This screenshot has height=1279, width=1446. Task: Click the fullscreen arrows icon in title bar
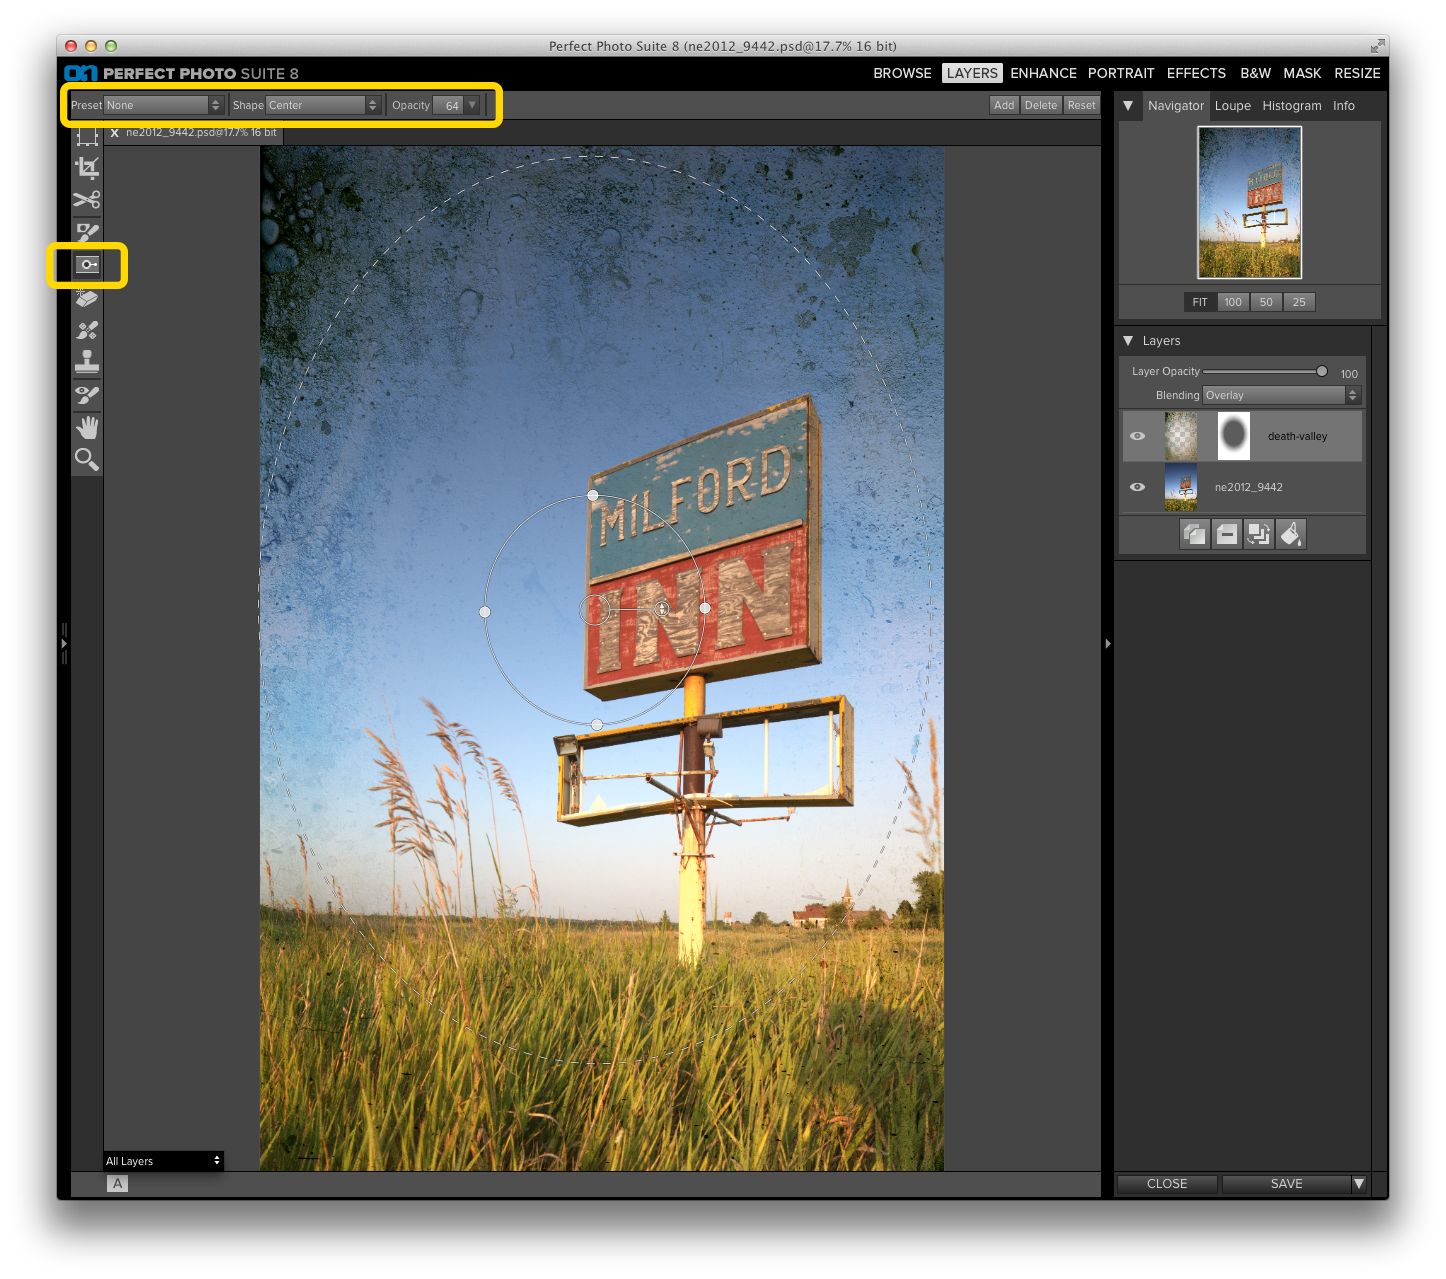(1377, 46)
